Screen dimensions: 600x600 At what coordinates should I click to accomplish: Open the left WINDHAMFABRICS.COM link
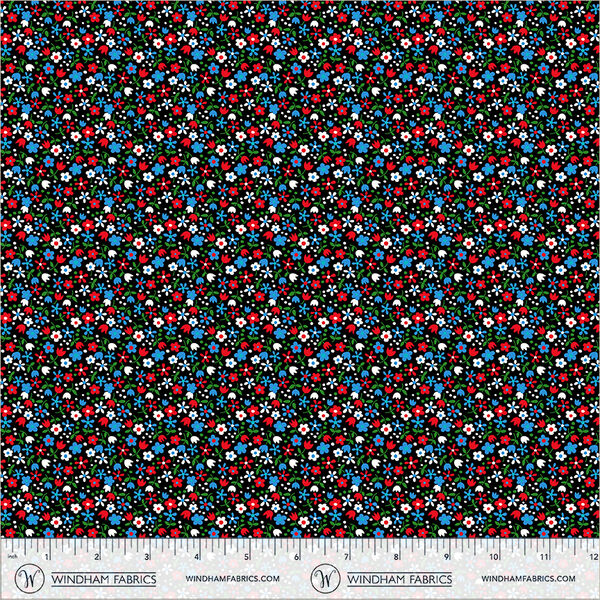(x=233, y=579)
